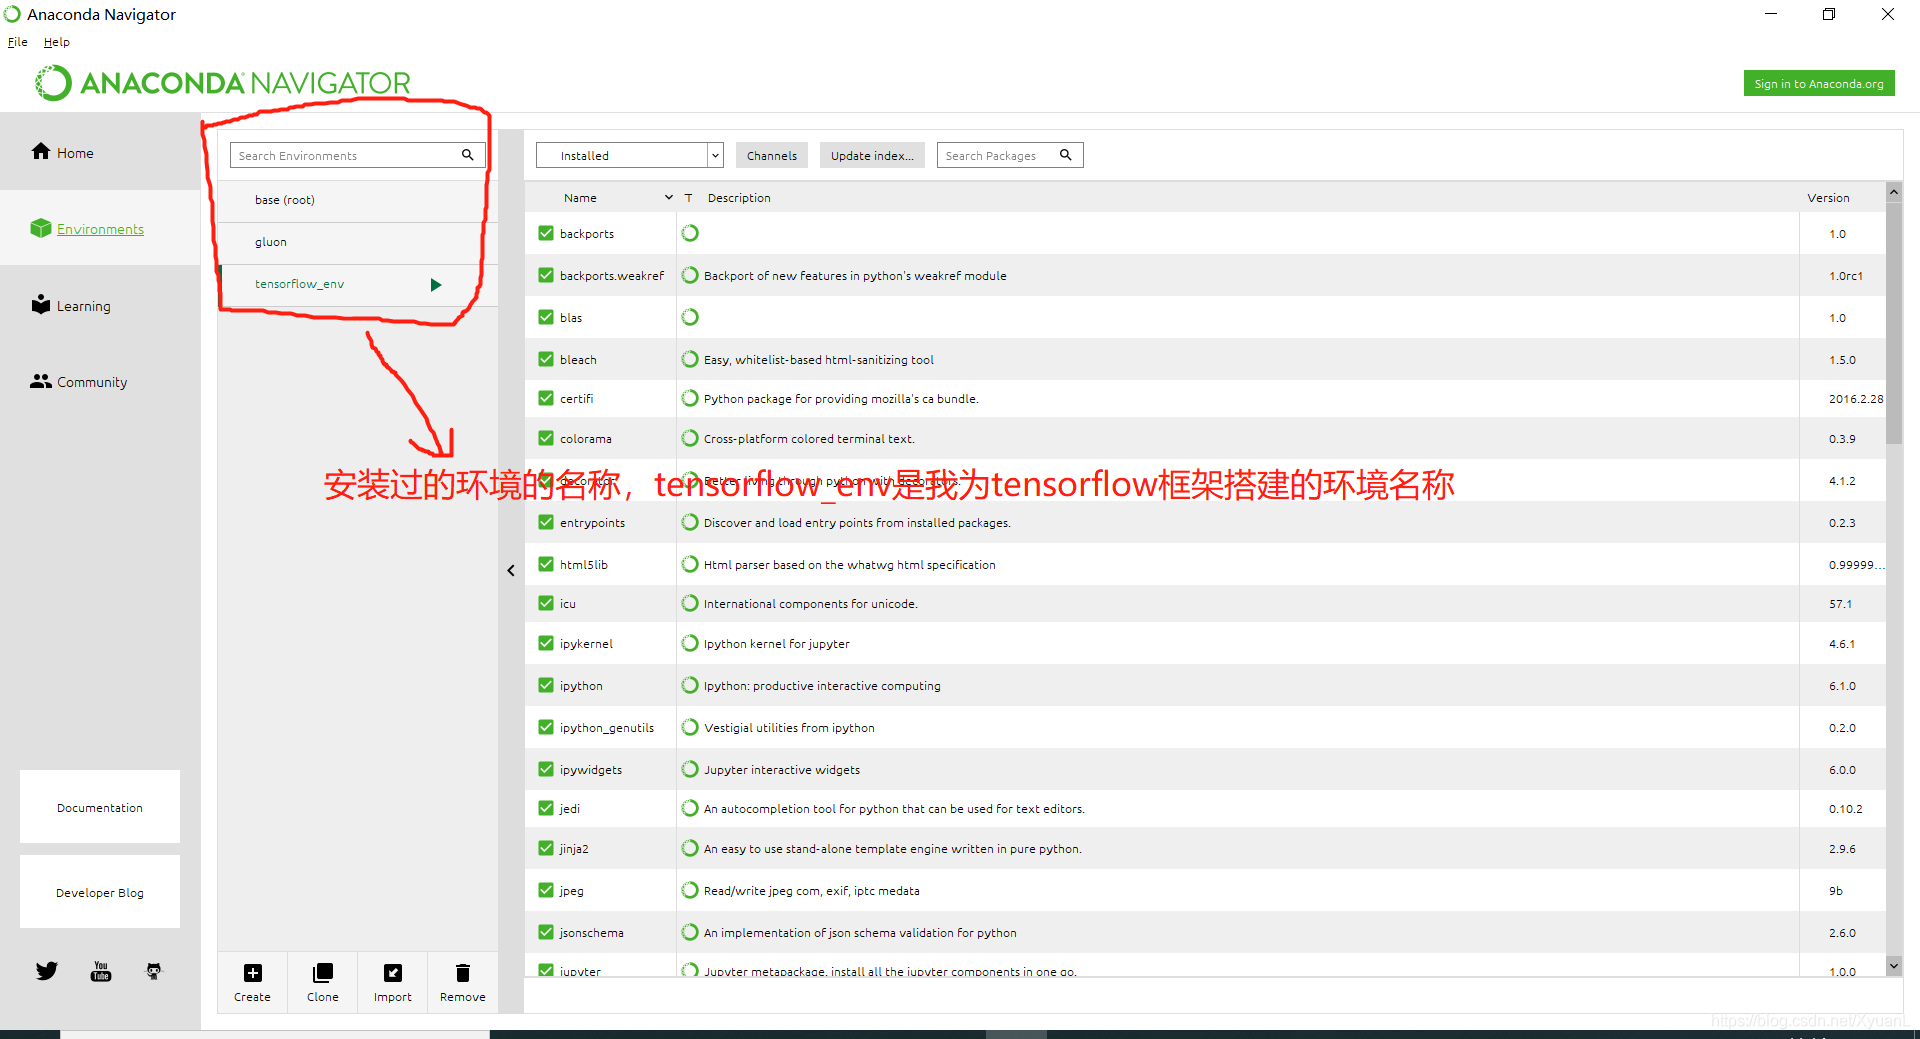Image resolution: width=1920 pixels, height=1039 pixels.
Task: Click the Remove environment trash icon
Action: [x=463, y=973]
